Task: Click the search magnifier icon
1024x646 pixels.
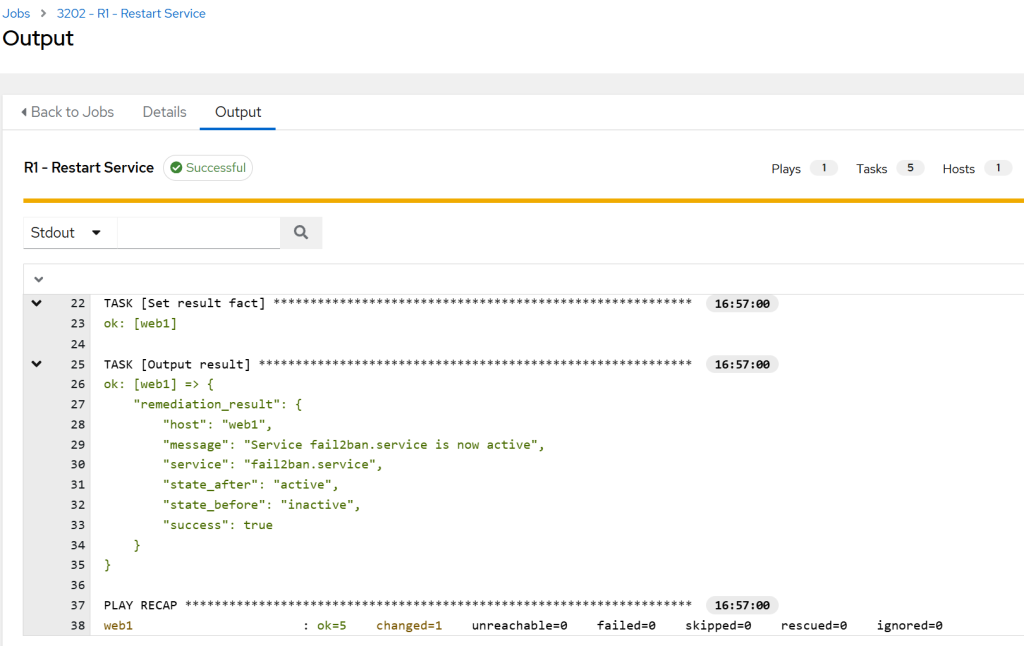Action: coord(300,232)
